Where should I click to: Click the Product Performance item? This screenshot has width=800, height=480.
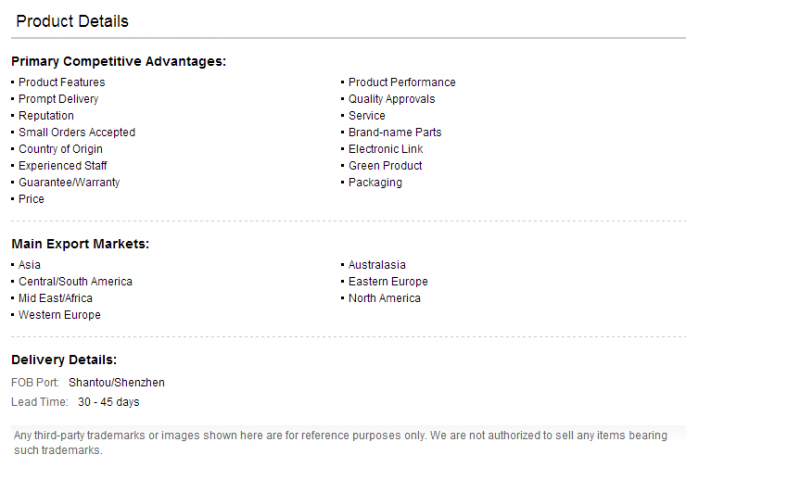[x=402, y=82]
